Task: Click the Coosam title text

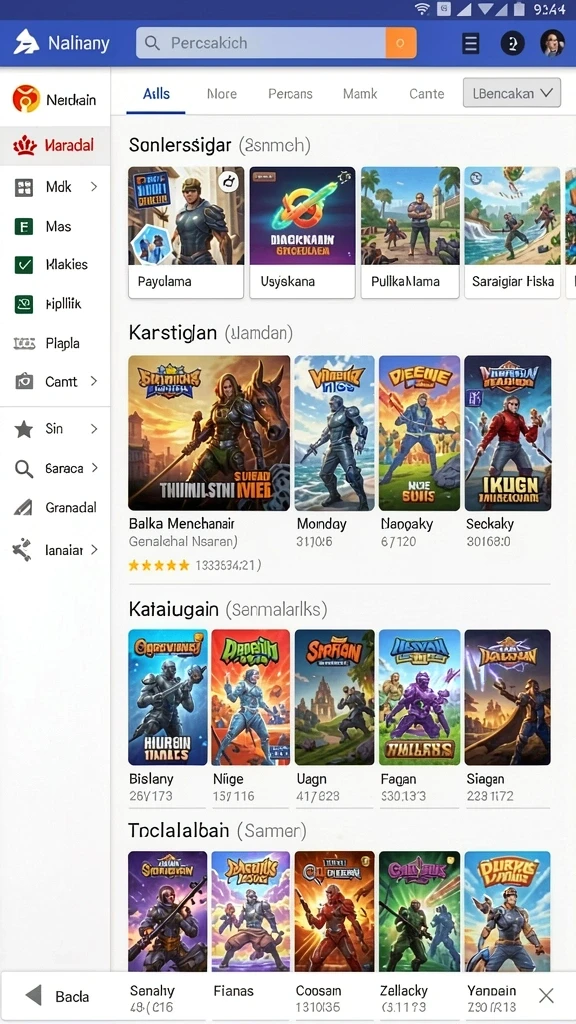Action: [x=319, y=991]
